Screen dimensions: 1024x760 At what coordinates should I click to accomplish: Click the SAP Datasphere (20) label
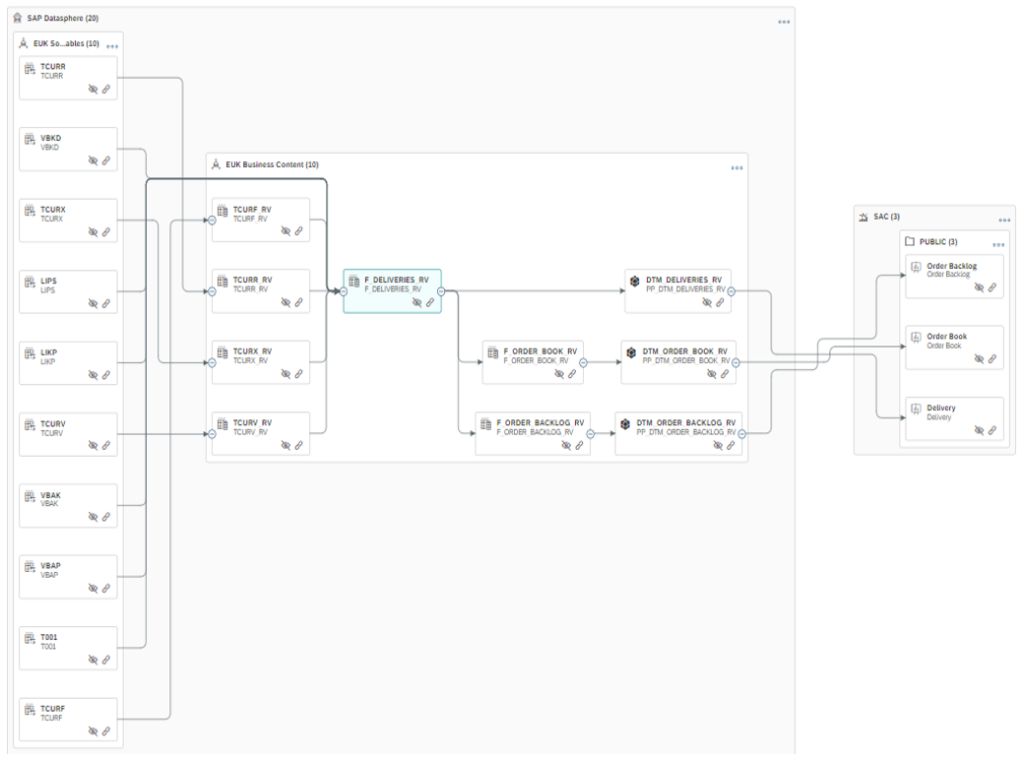click(63, 18)
